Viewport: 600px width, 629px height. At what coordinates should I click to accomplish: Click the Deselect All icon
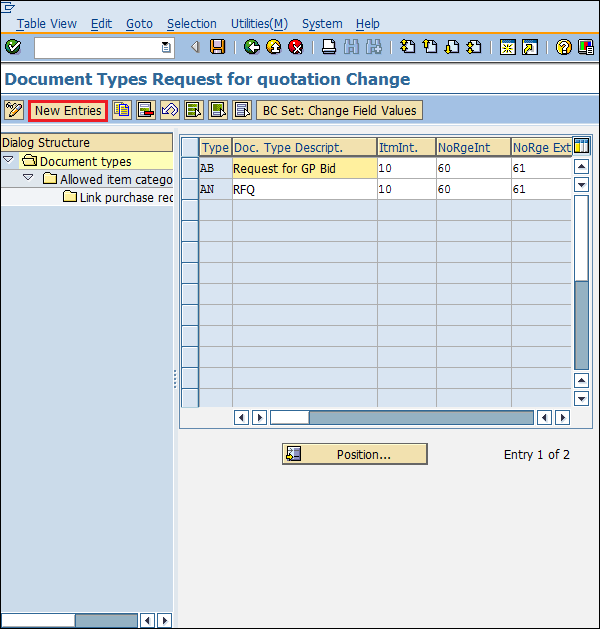point(242,110)
